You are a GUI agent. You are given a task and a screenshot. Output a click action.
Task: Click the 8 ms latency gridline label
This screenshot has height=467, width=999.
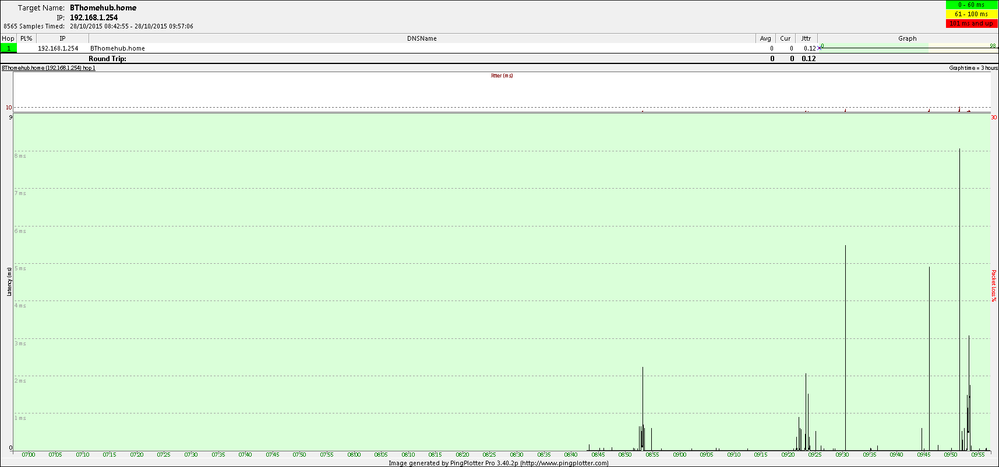tap(21, 155)
